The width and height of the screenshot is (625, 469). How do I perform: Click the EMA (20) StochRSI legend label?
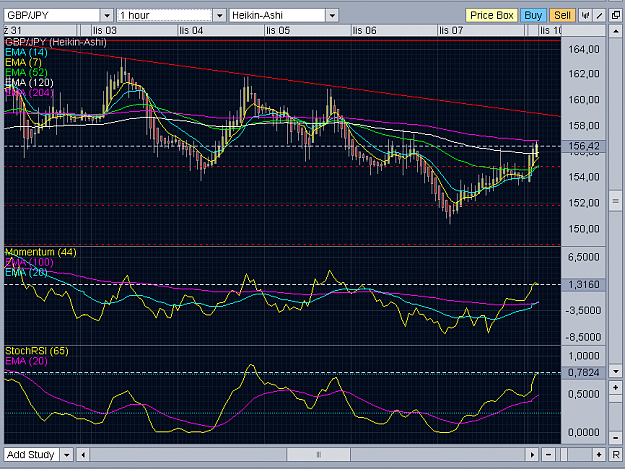[x=26, y=361]
